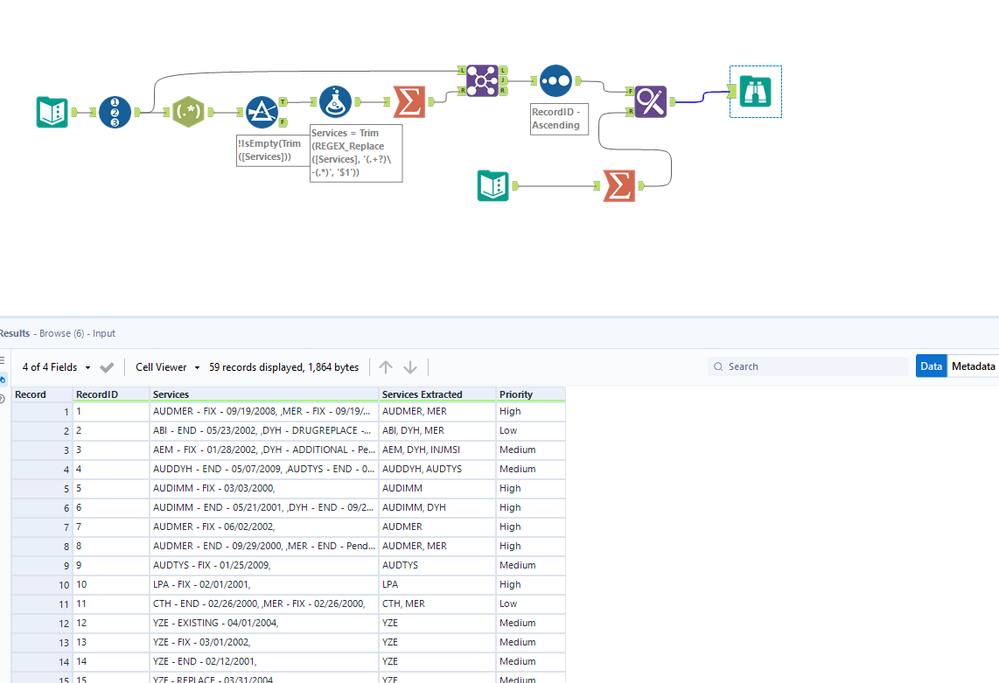
Task: Switch to the Metadata view
Action: point(973,366)
